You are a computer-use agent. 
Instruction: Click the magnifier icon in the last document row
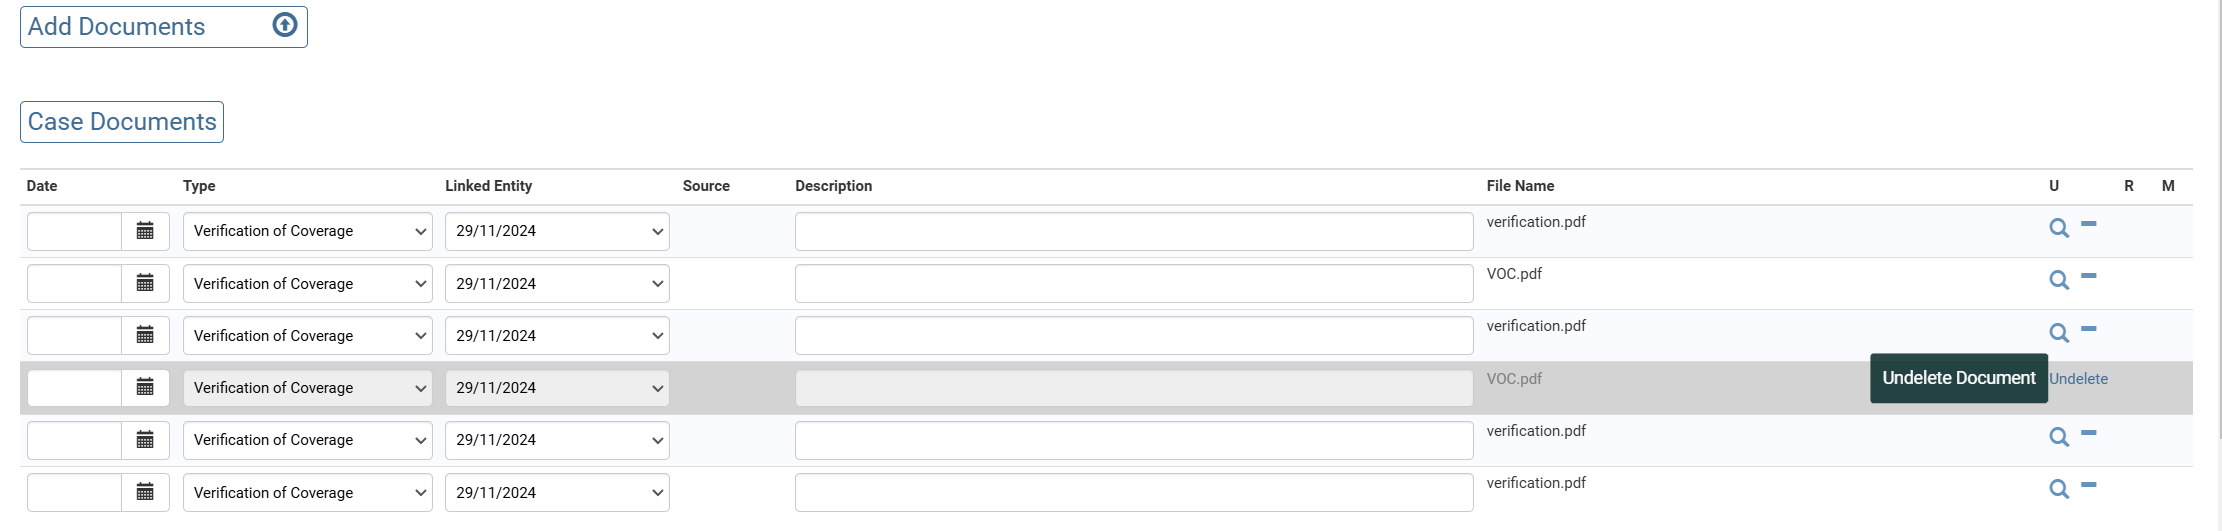pos(2058,489)
